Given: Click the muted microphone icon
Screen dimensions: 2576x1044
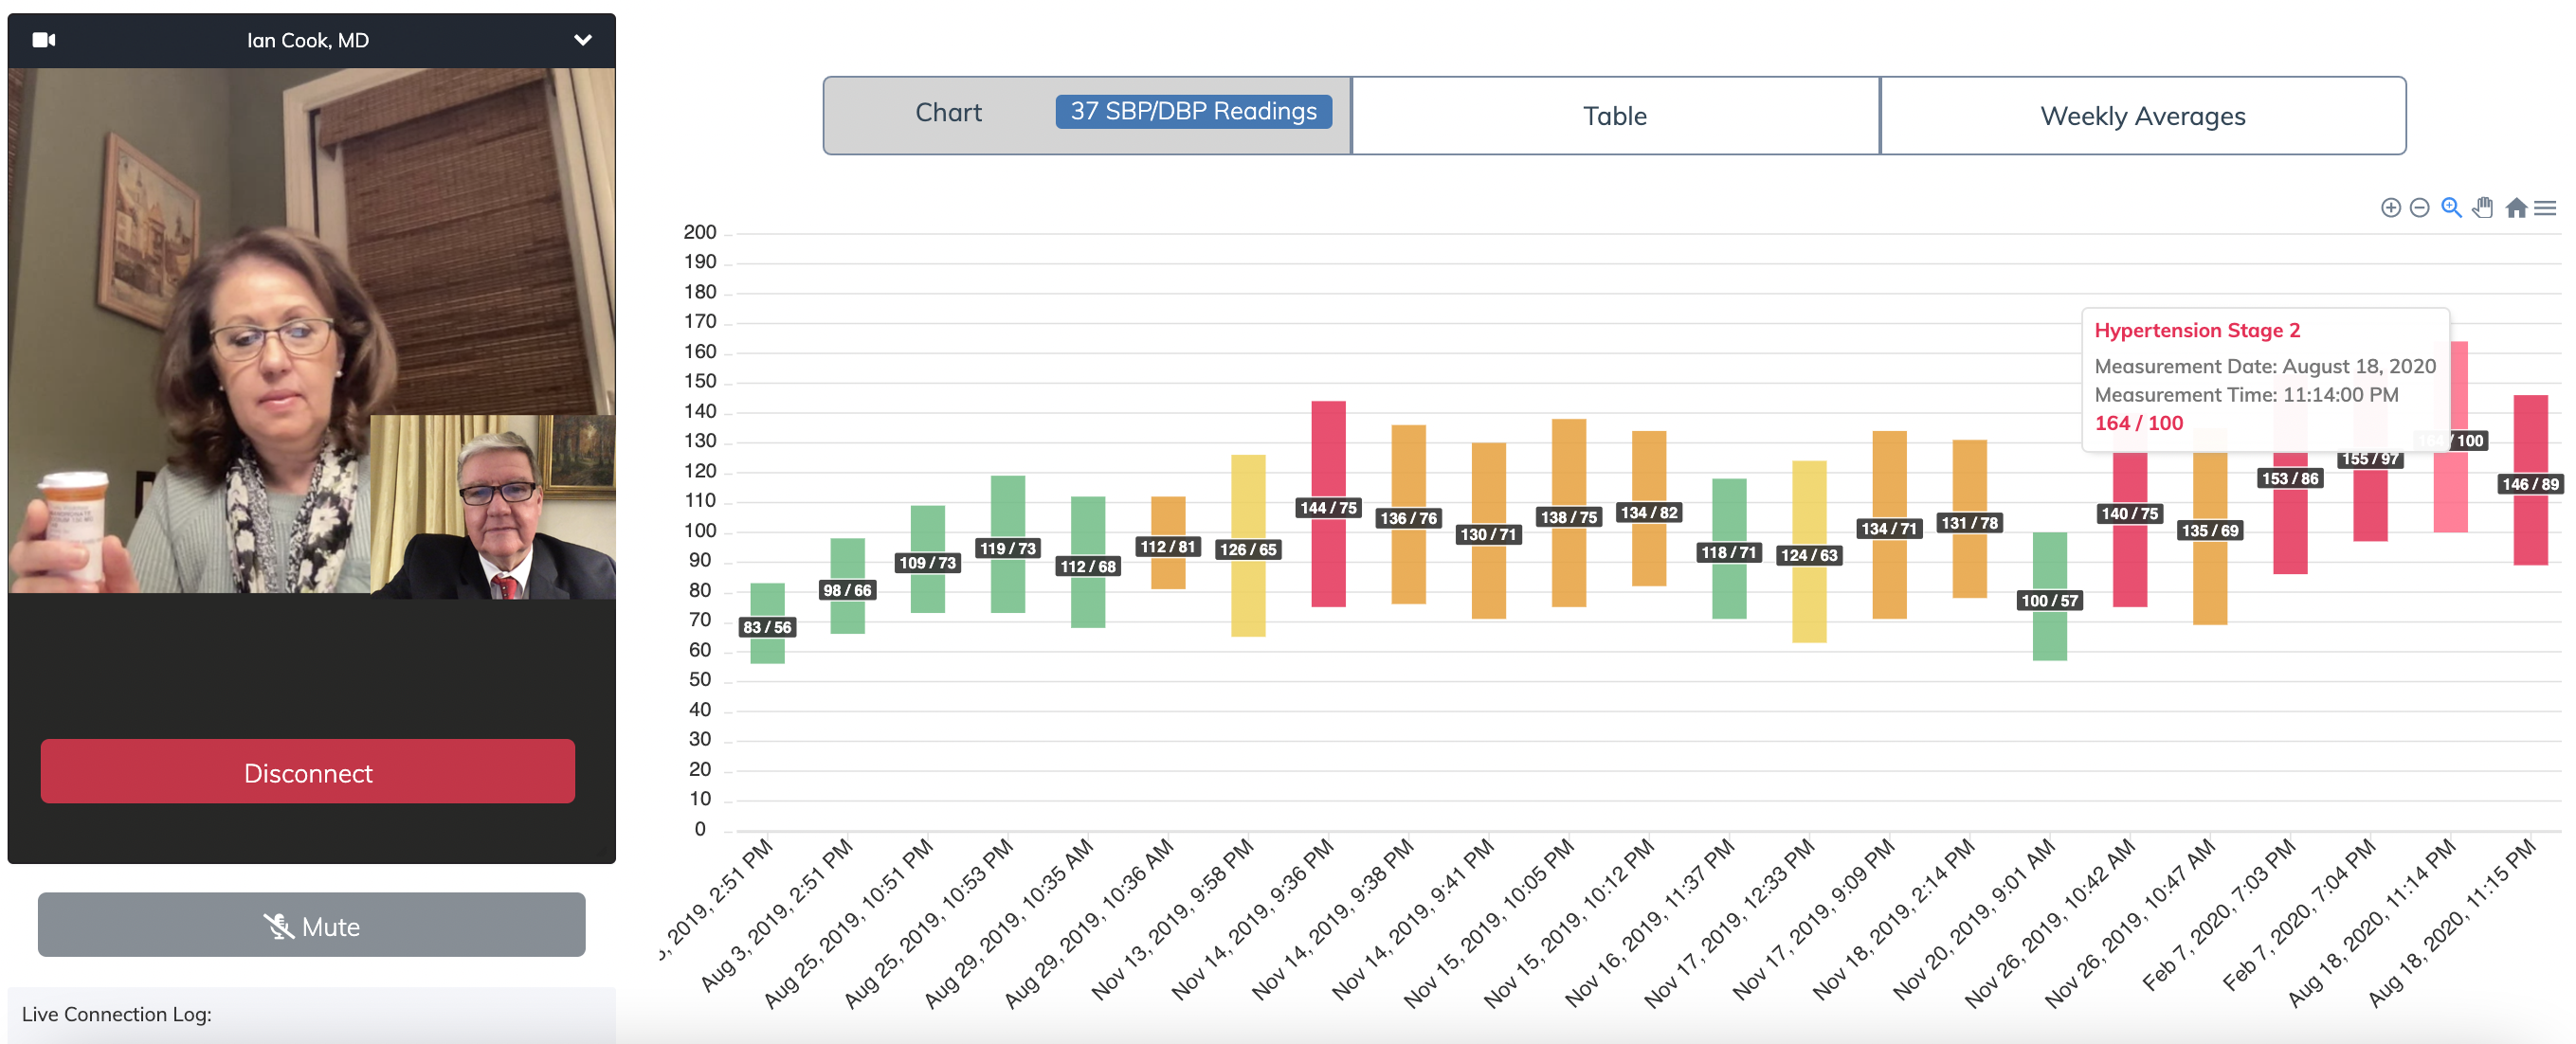Looking at the screenshot, I should [278, 926].
